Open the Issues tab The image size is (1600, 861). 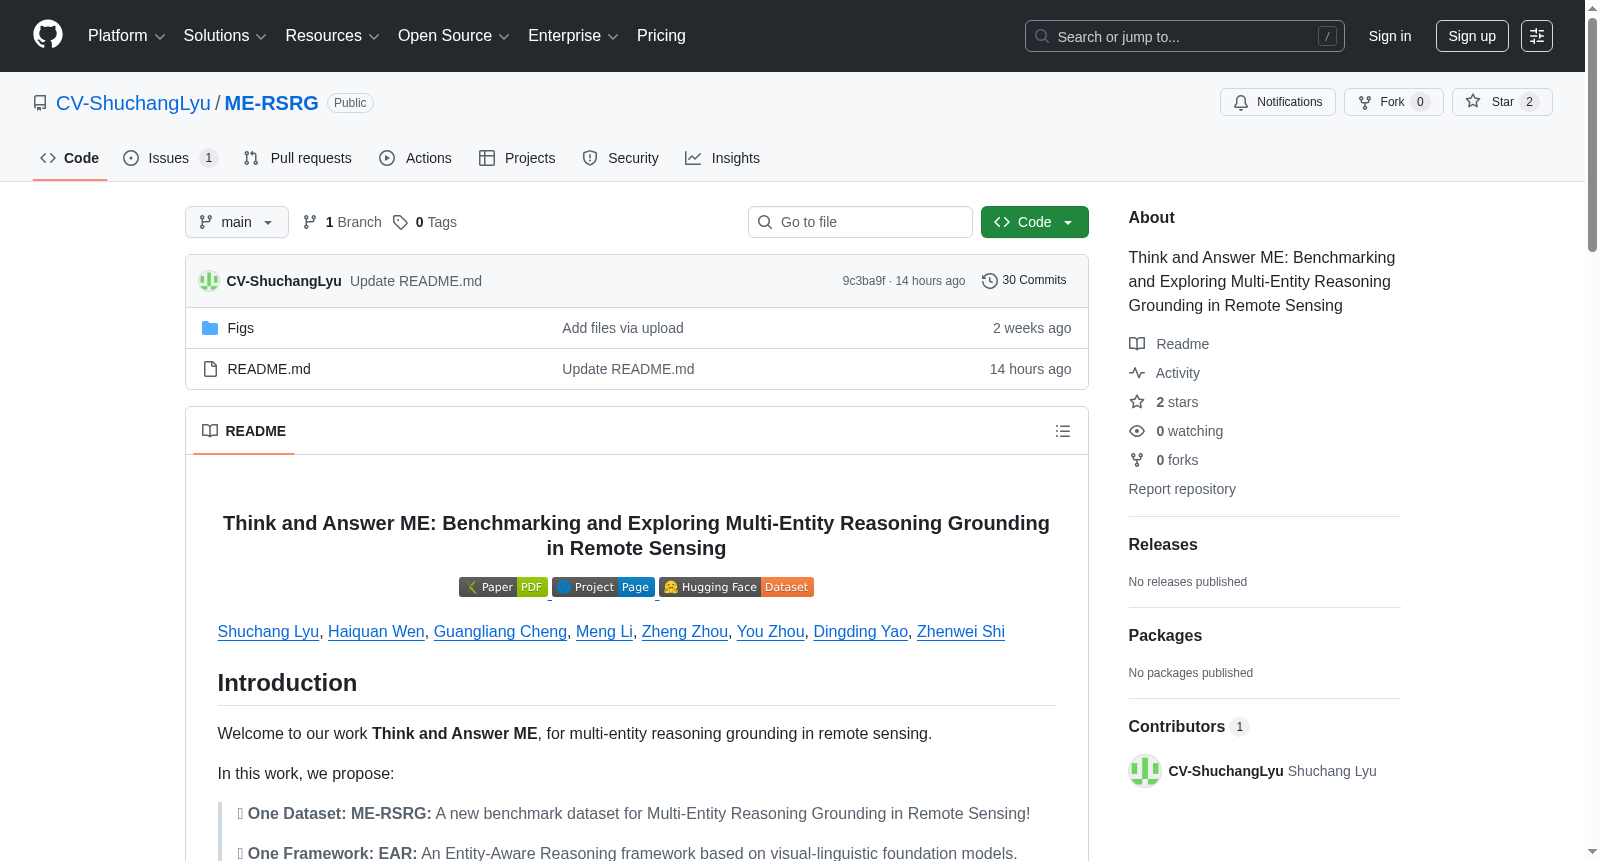point(170,158)
